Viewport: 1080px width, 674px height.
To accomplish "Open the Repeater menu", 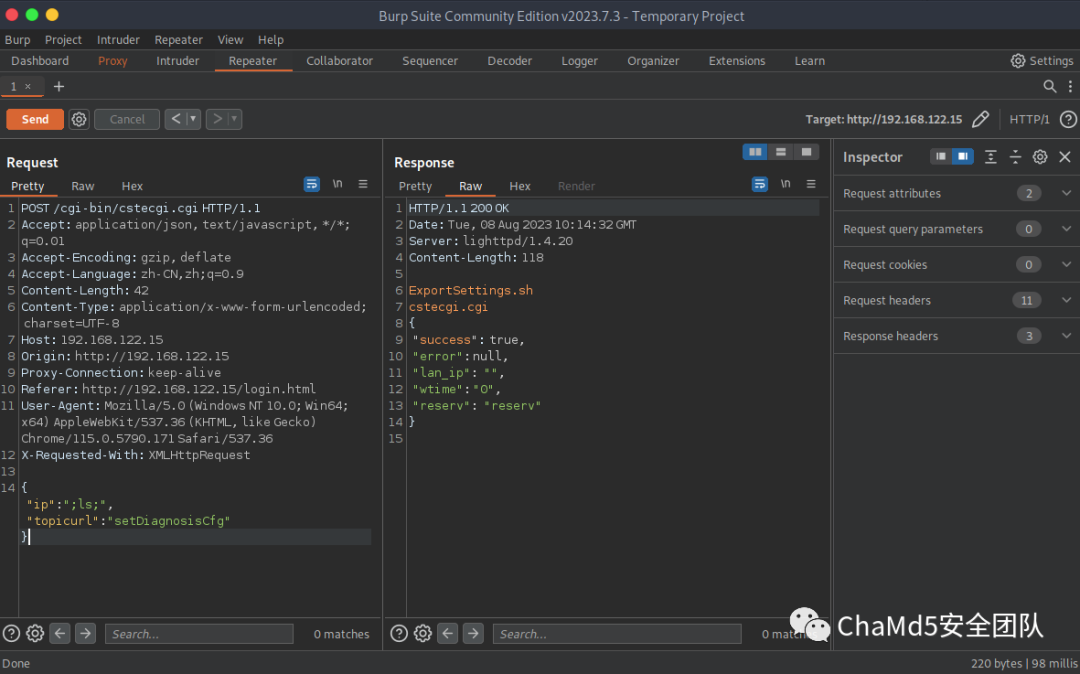I will [178, 40].
